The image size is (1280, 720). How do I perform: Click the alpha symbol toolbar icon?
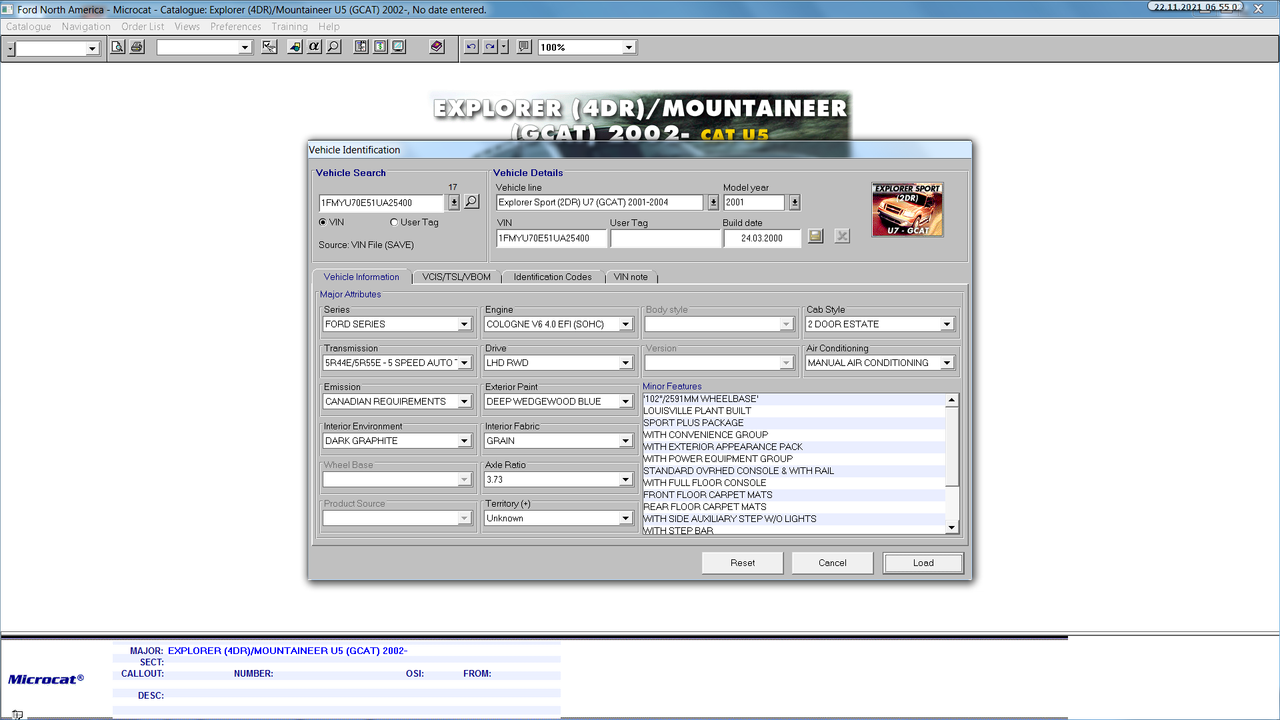(314, 47)
